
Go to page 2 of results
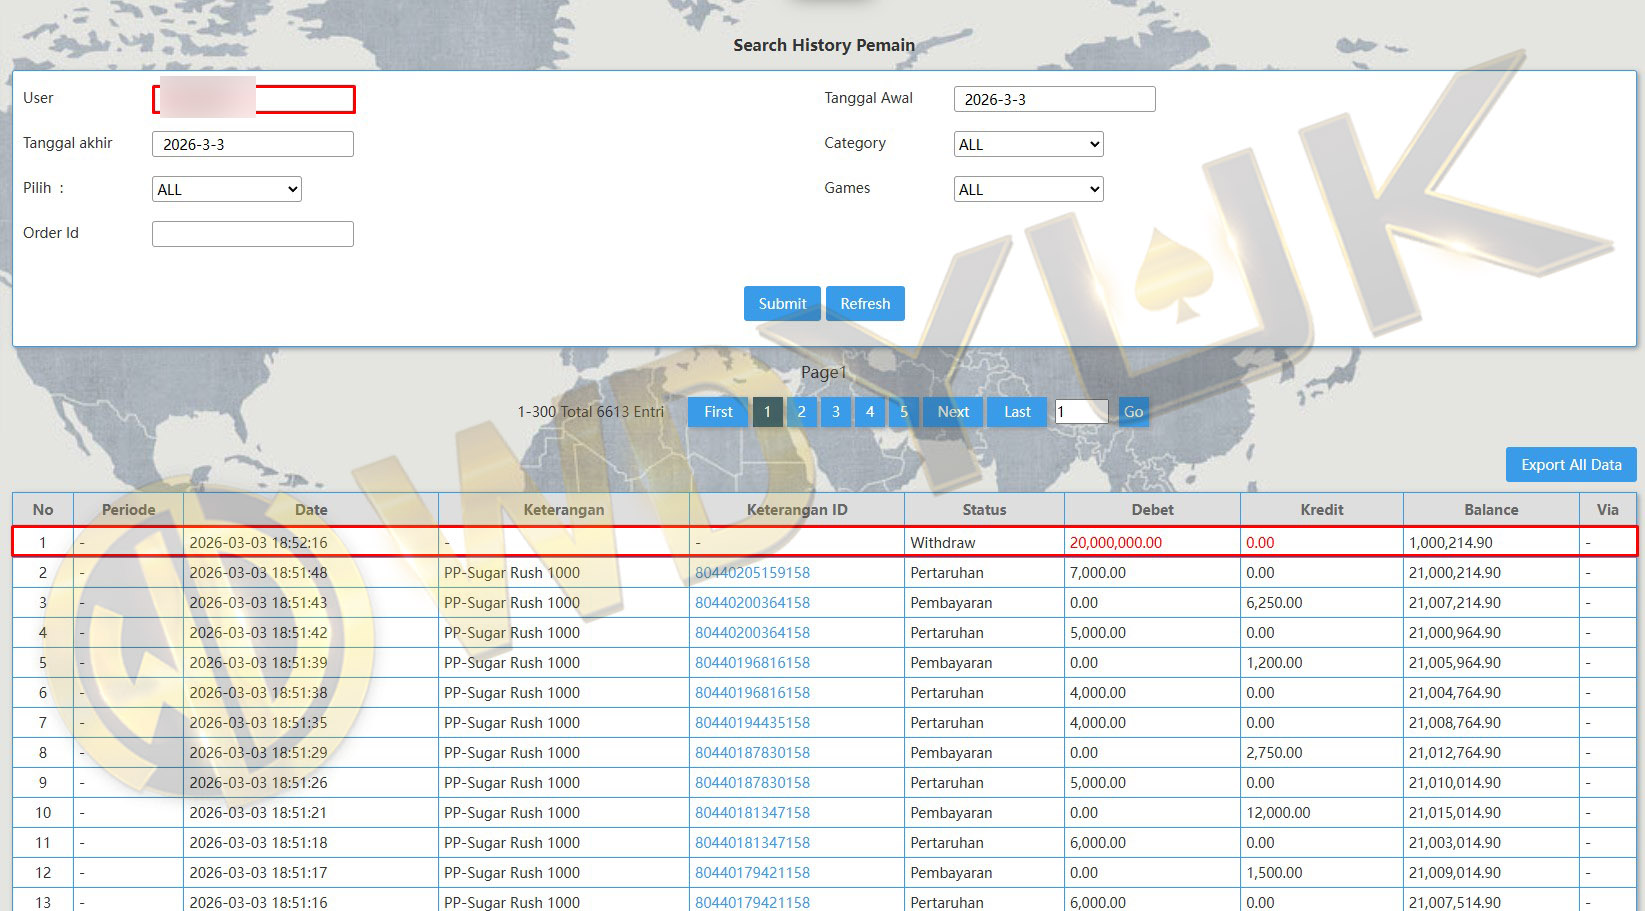point(801,412)
